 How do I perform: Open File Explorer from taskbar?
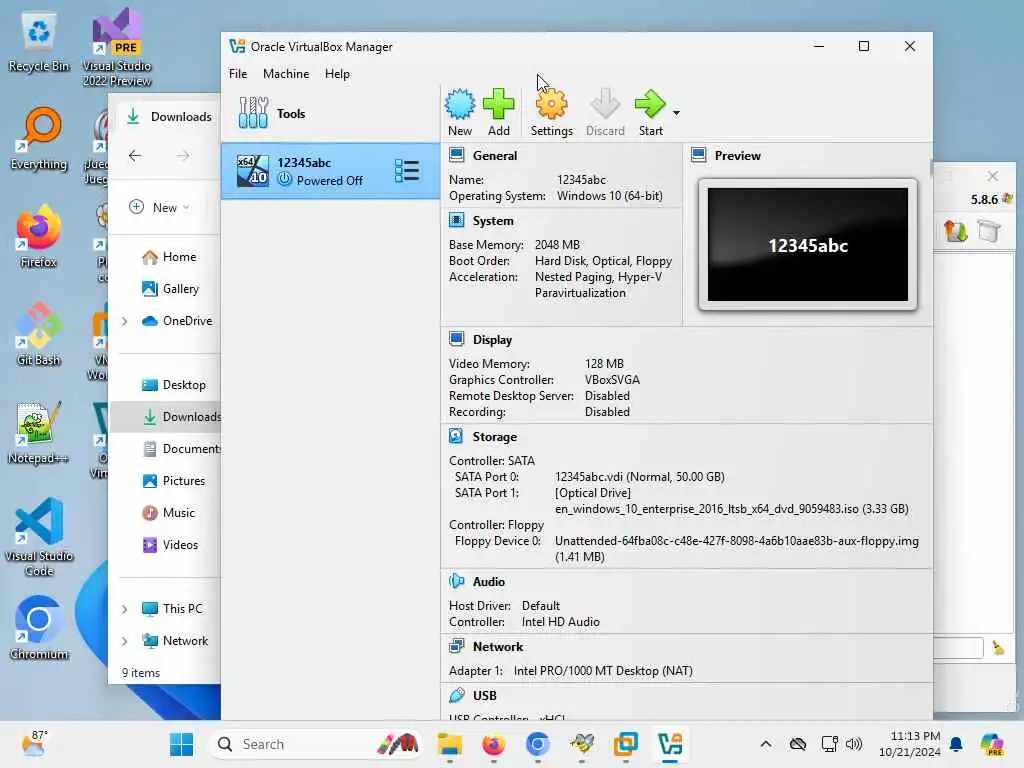point(449,744)
